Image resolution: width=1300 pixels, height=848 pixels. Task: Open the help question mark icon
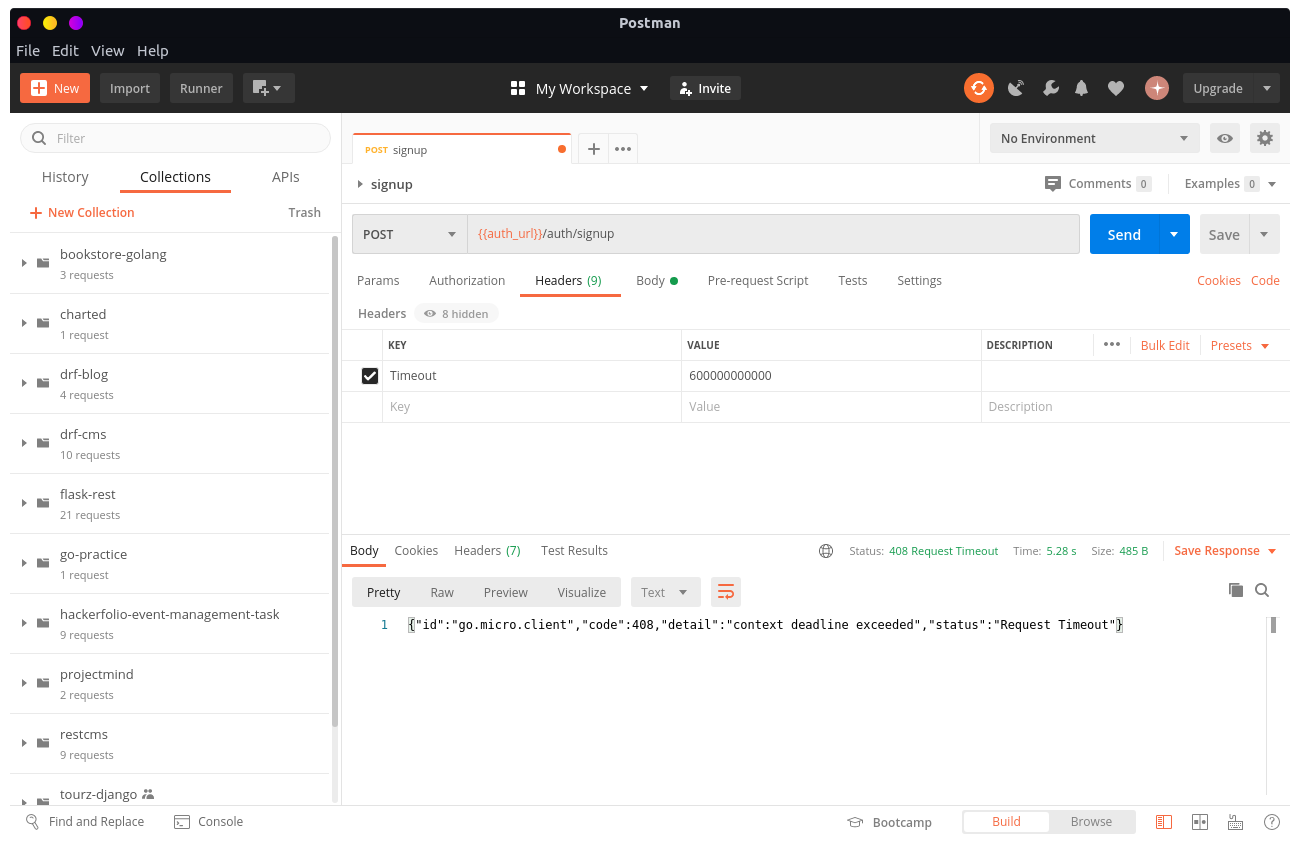[1272, 822]
